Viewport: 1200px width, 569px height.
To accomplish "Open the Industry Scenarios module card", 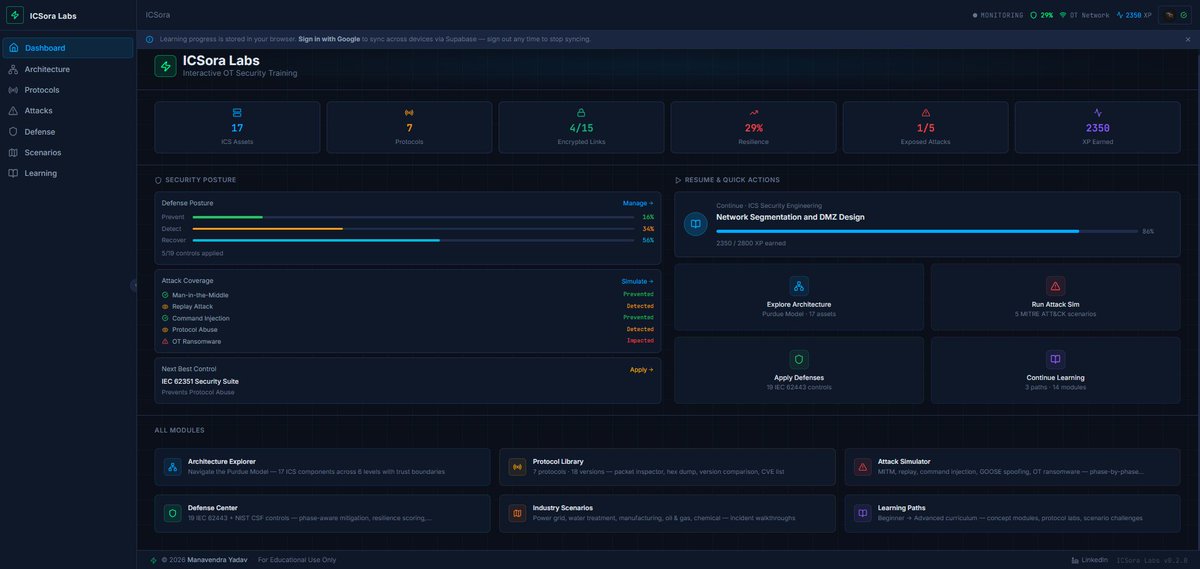I will (x=667, y=513).
